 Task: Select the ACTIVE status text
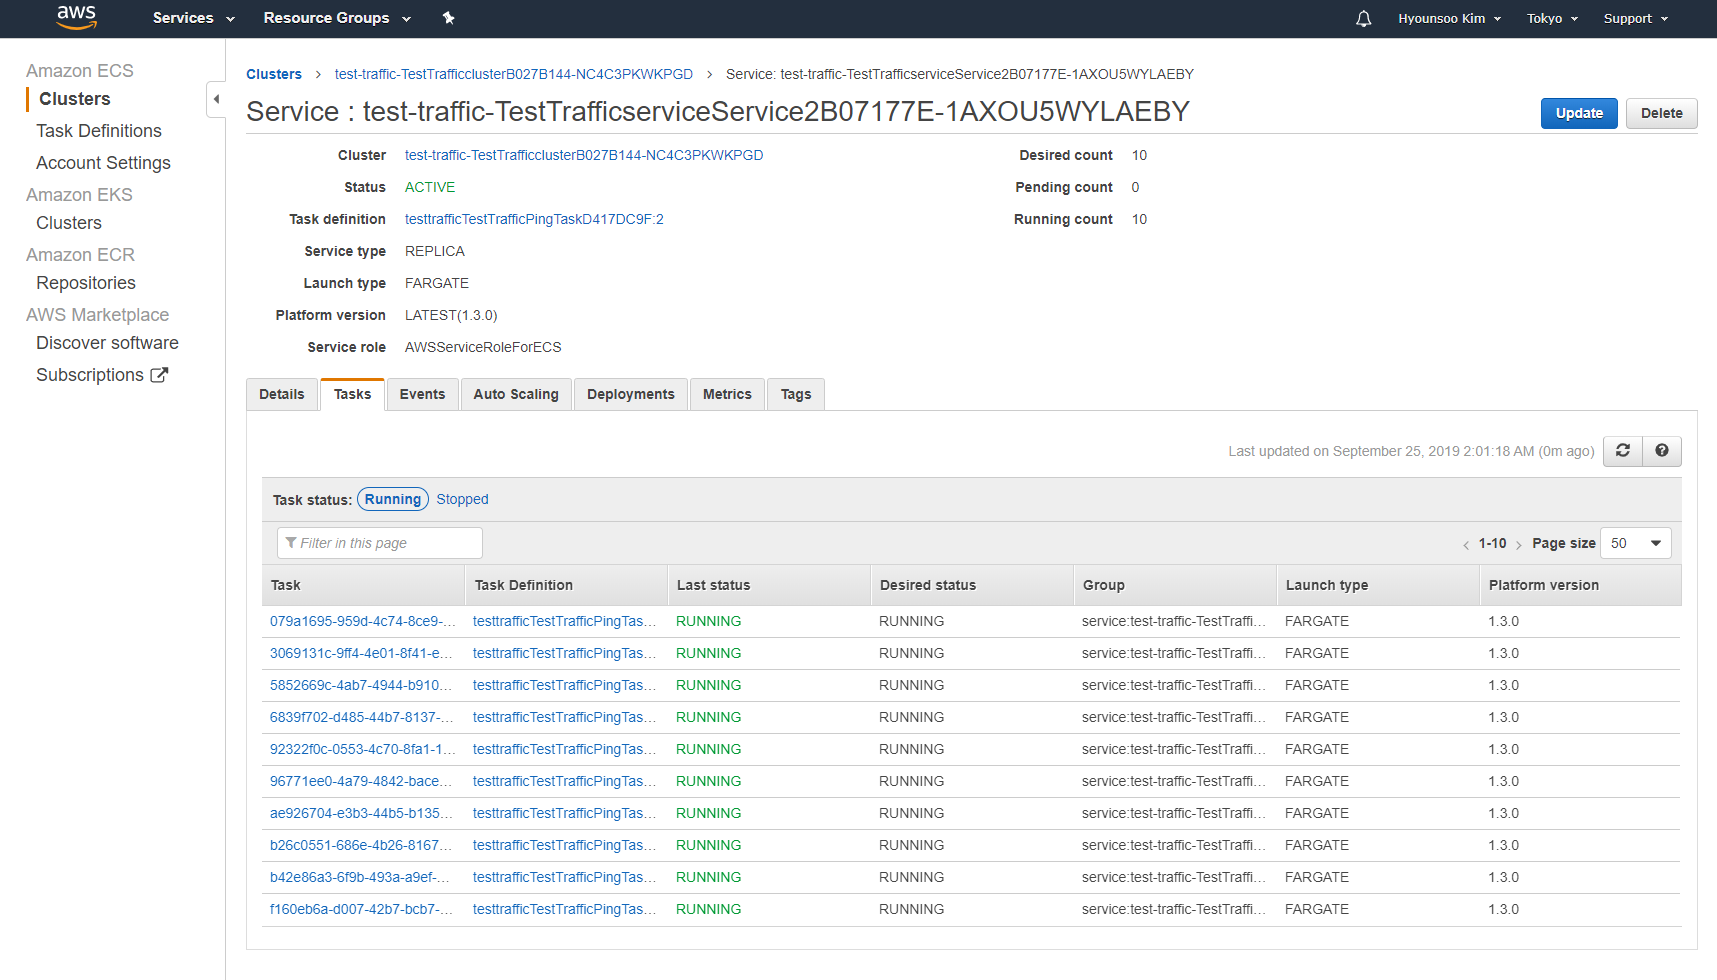coord(430,187)
